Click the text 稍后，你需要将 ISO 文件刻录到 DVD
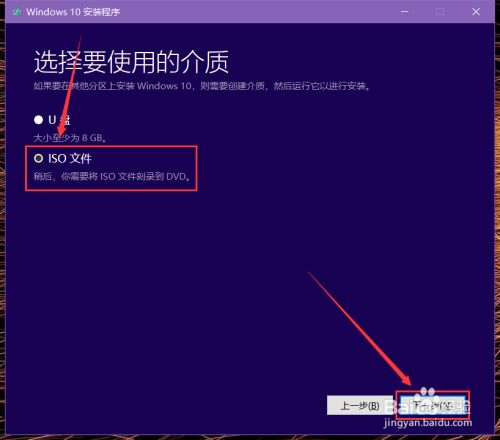 click(x=112, y=176)
